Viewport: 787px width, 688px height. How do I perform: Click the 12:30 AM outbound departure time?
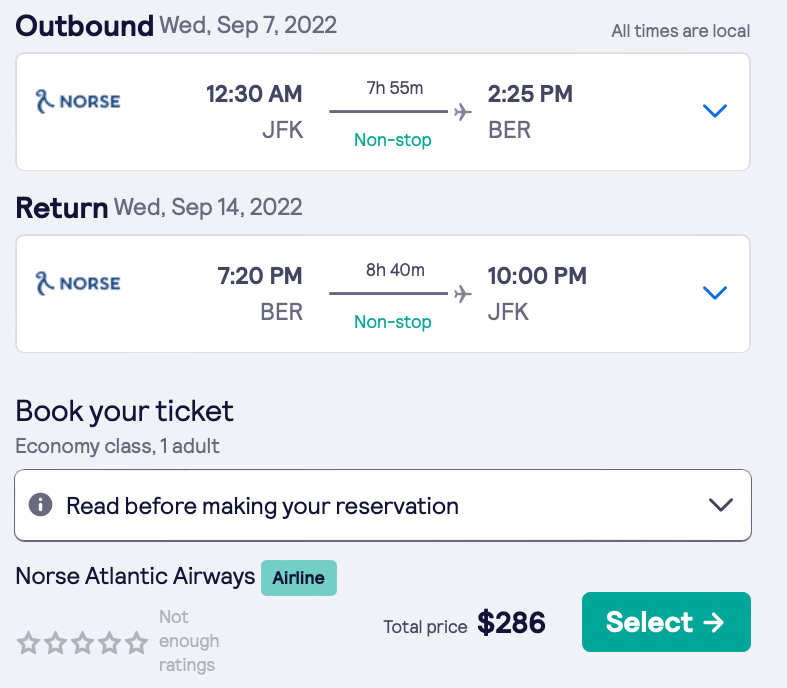click(254, 94)
